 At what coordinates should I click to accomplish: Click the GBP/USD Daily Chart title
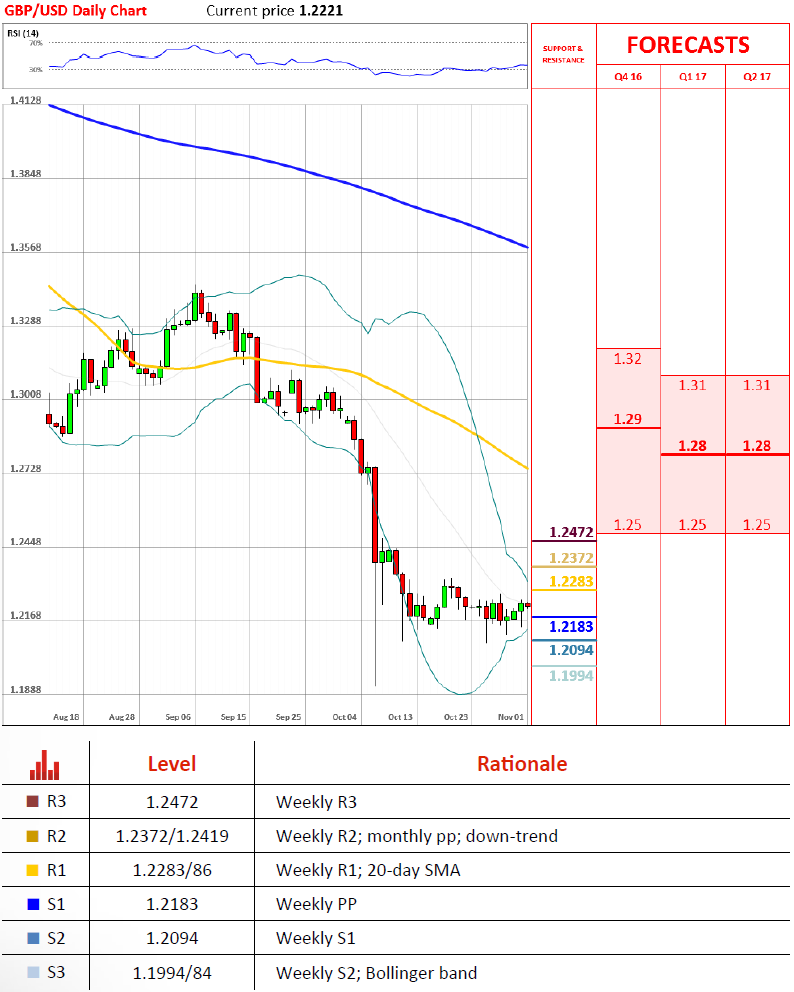click(75, 11)
